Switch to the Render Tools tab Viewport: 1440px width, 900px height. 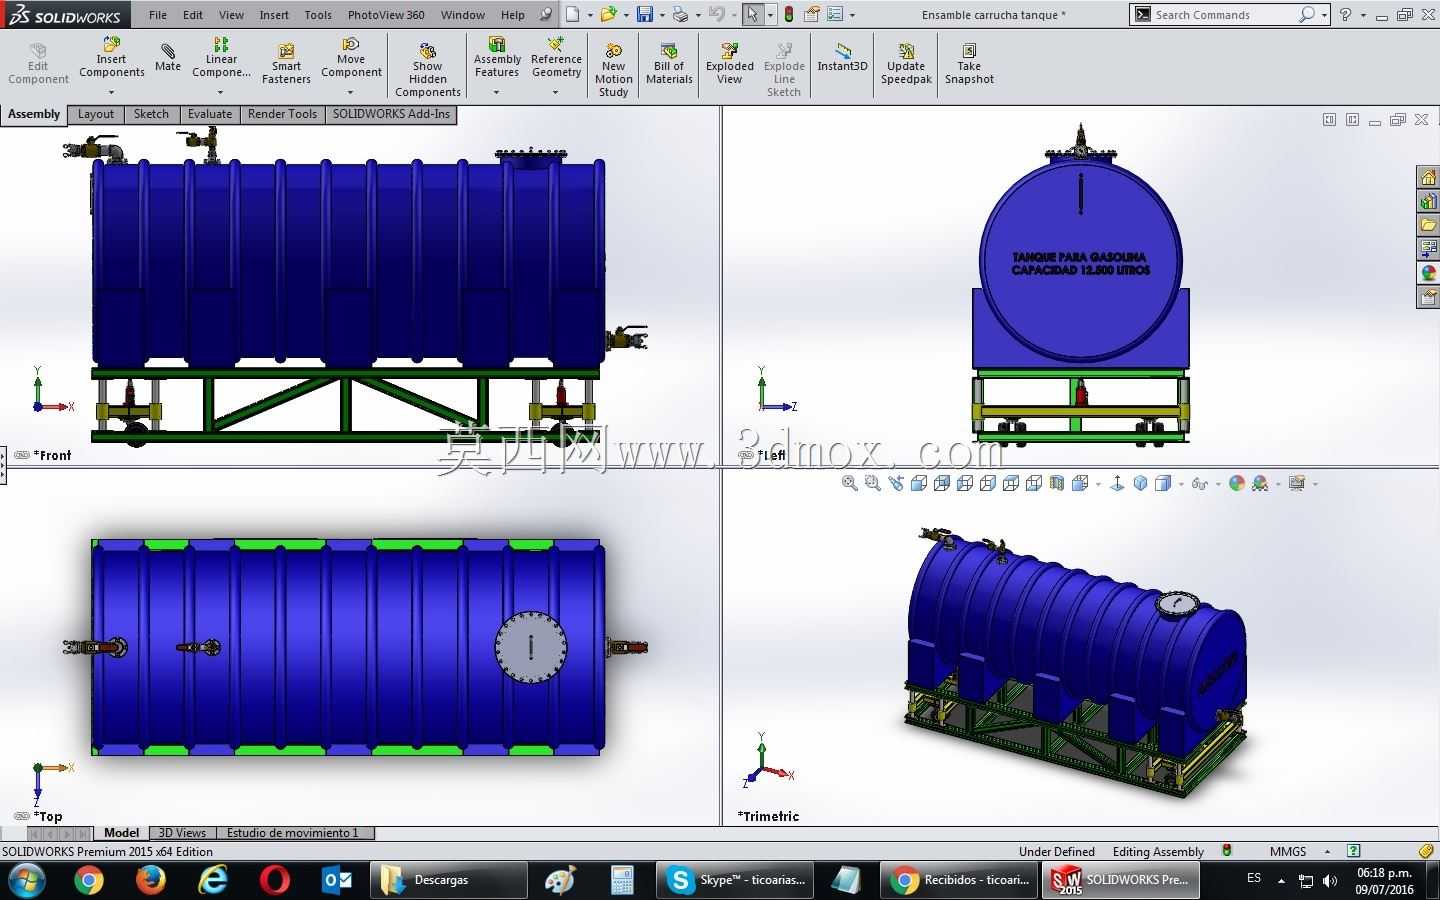click(282, 114)
